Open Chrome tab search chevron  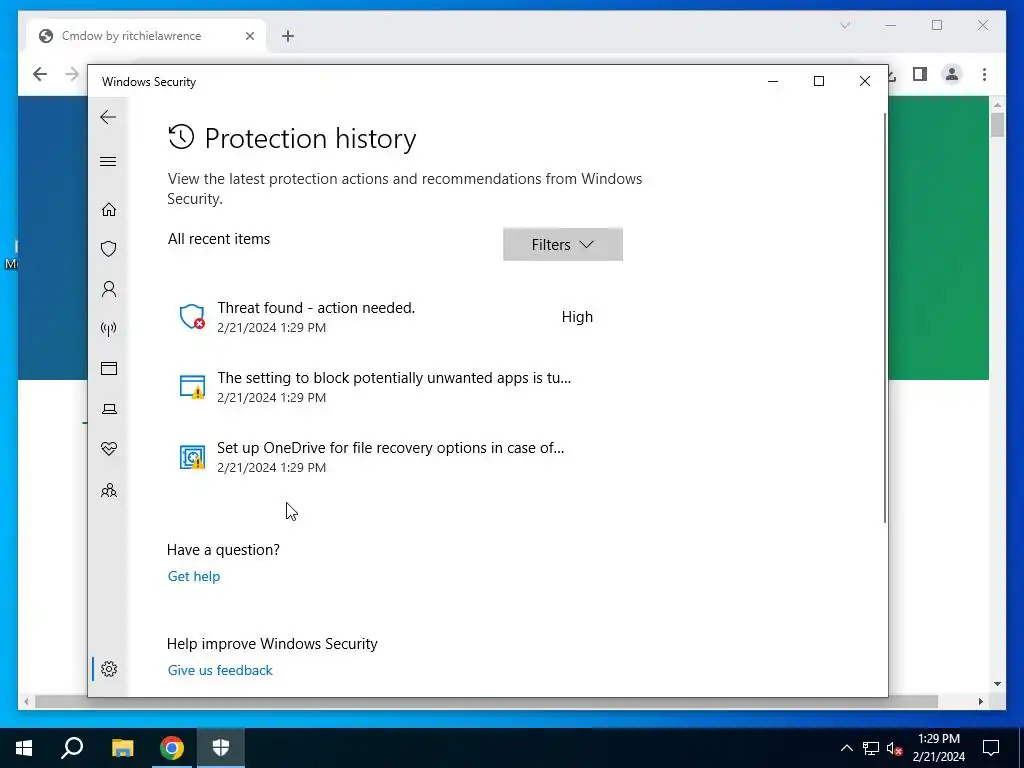click(845, 25)
